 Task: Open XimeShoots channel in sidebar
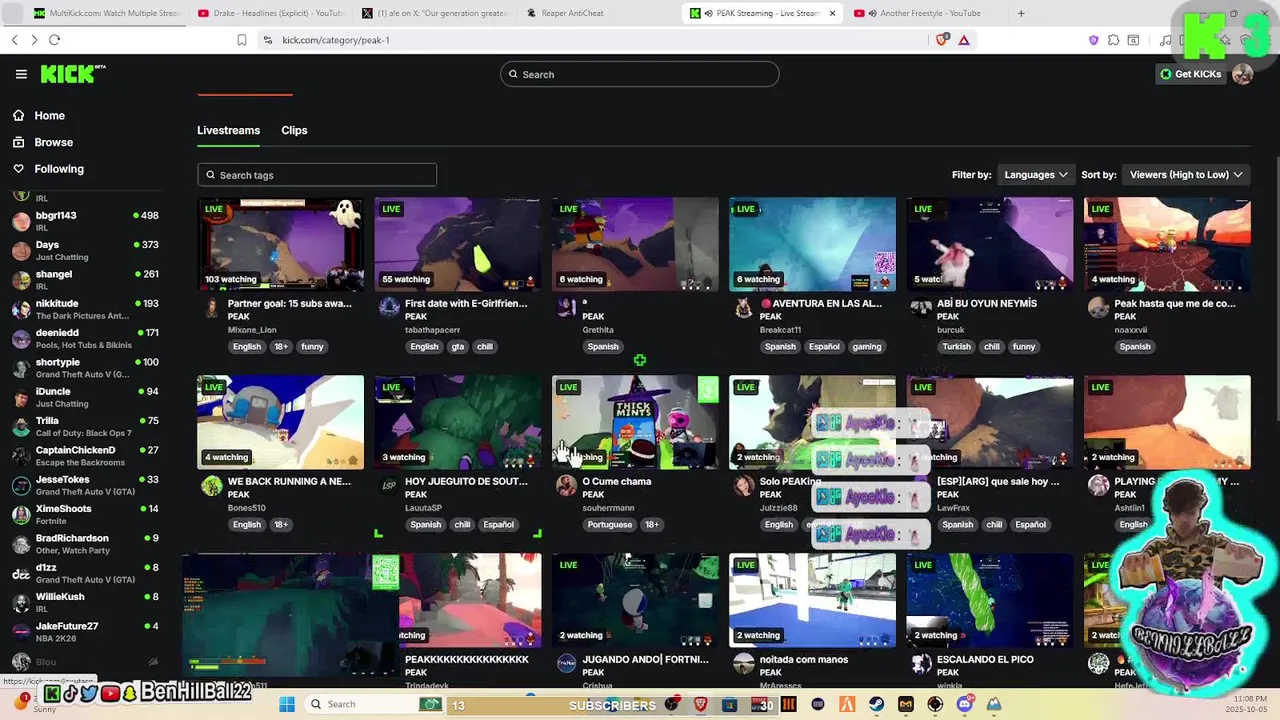tap(85, 514)
